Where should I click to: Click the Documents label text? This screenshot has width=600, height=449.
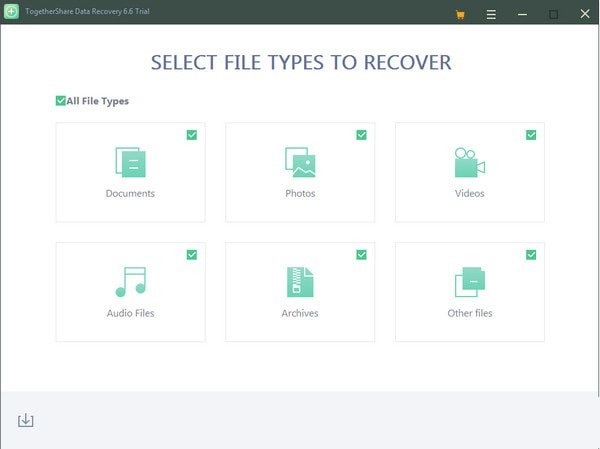[130, 193]
